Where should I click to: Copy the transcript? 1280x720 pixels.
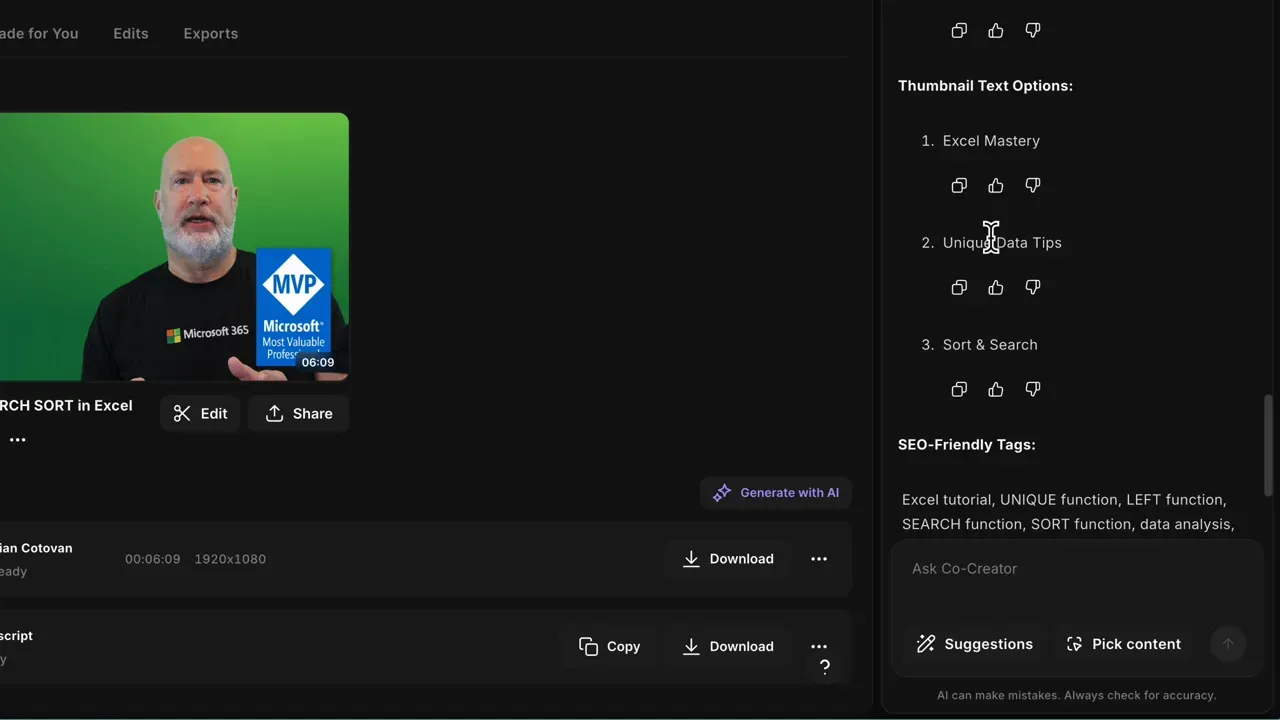tap(609, 647)
